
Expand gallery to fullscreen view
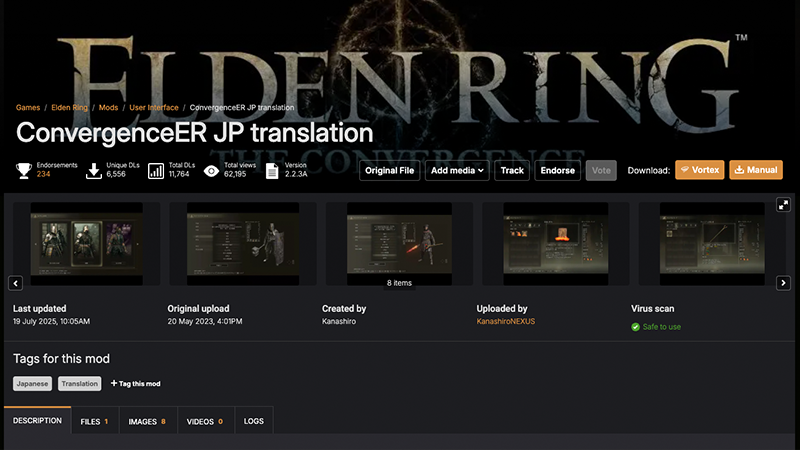pos(783,204)
